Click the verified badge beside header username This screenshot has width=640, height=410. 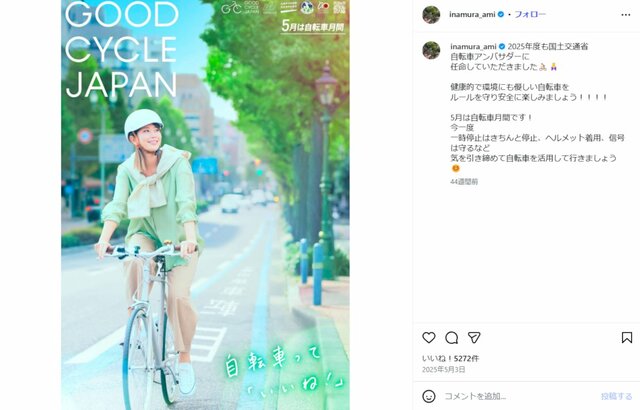pos(501,14)
